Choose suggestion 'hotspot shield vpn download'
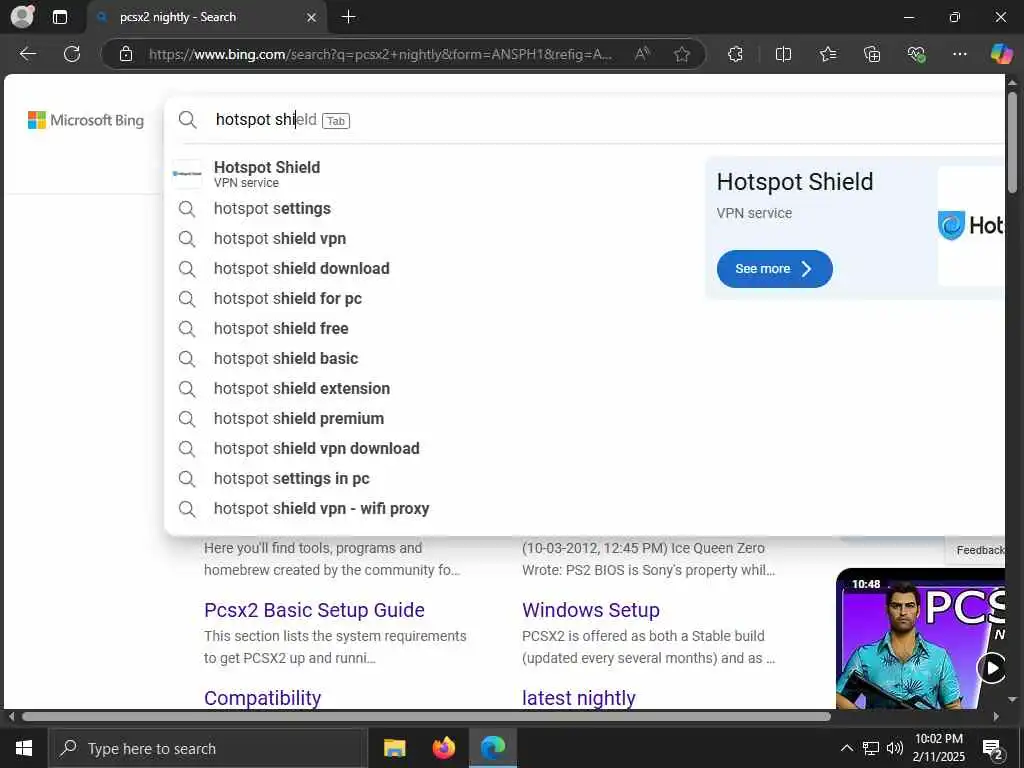 (x=431, y=449)
